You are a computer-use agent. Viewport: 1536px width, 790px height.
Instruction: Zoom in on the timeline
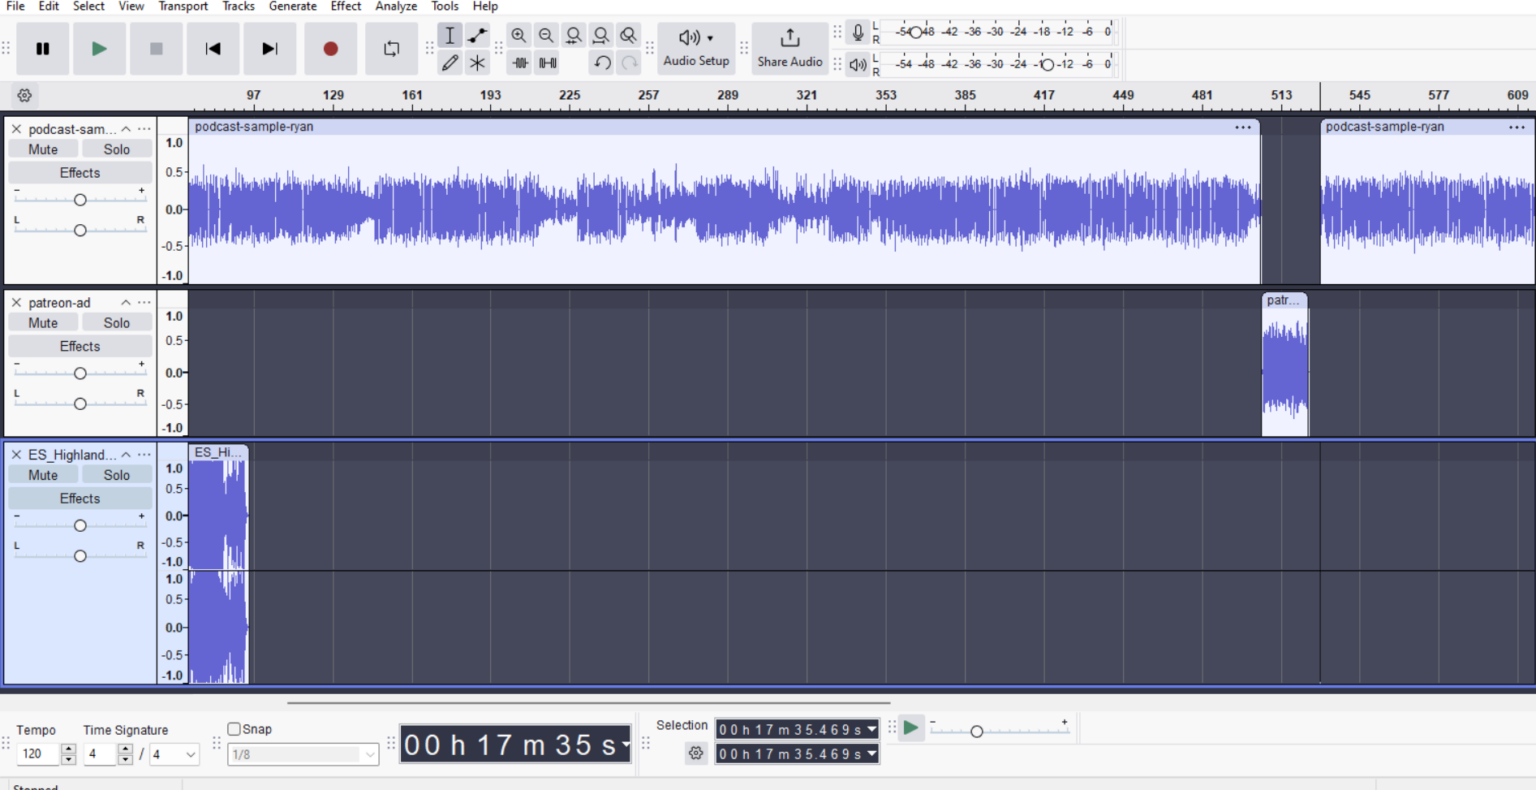tap(519, 35)
